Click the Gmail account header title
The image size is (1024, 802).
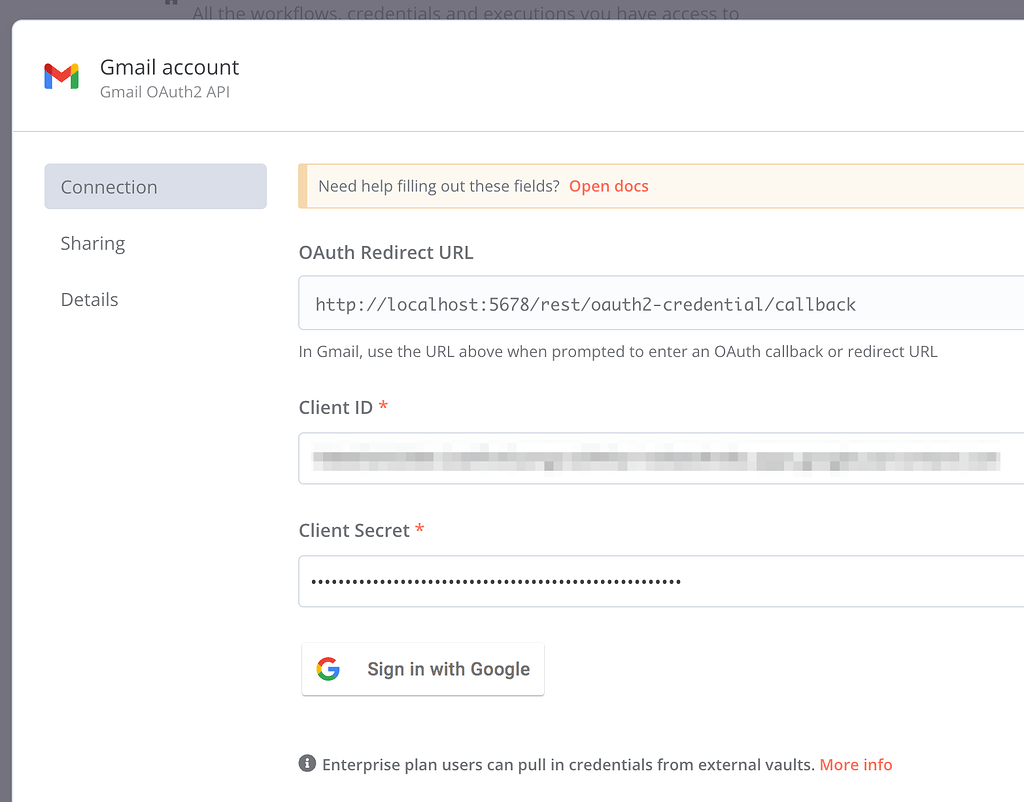pos(168,67)
